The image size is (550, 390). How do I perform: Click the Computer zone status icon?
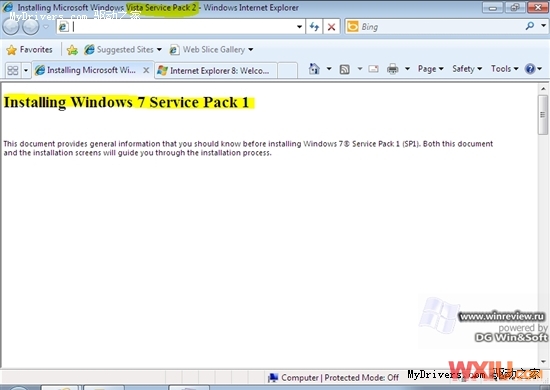273,378
